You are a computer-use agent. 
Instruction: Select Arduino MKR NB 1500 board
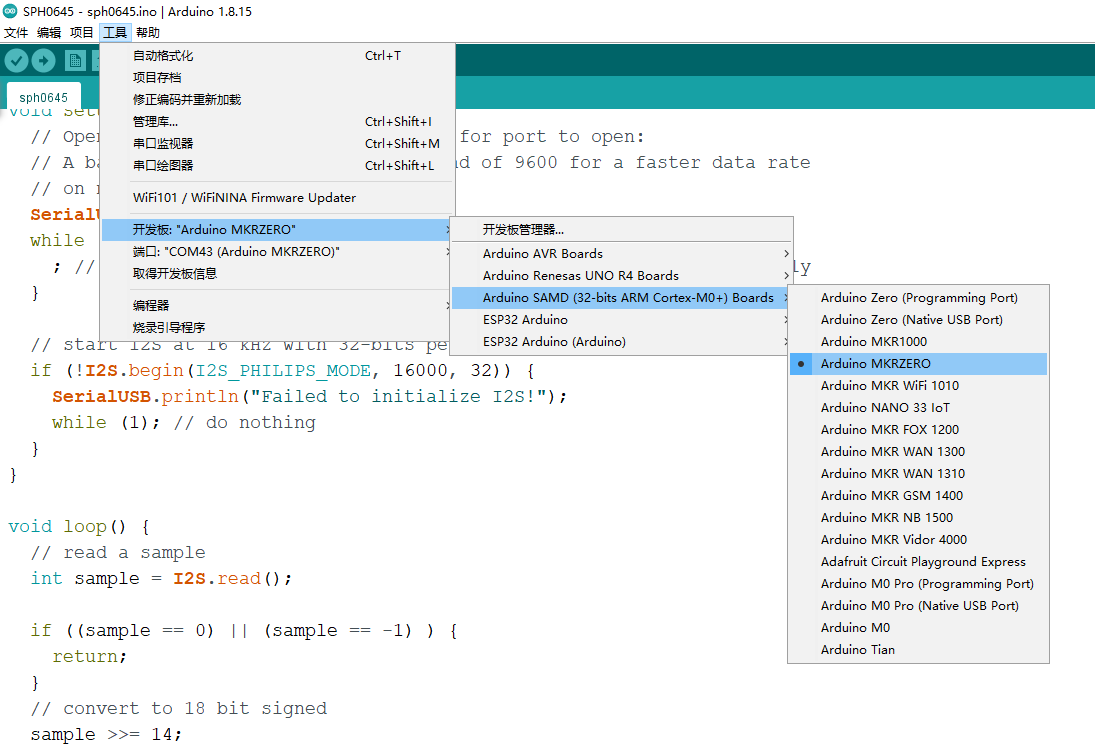point(918,517)
